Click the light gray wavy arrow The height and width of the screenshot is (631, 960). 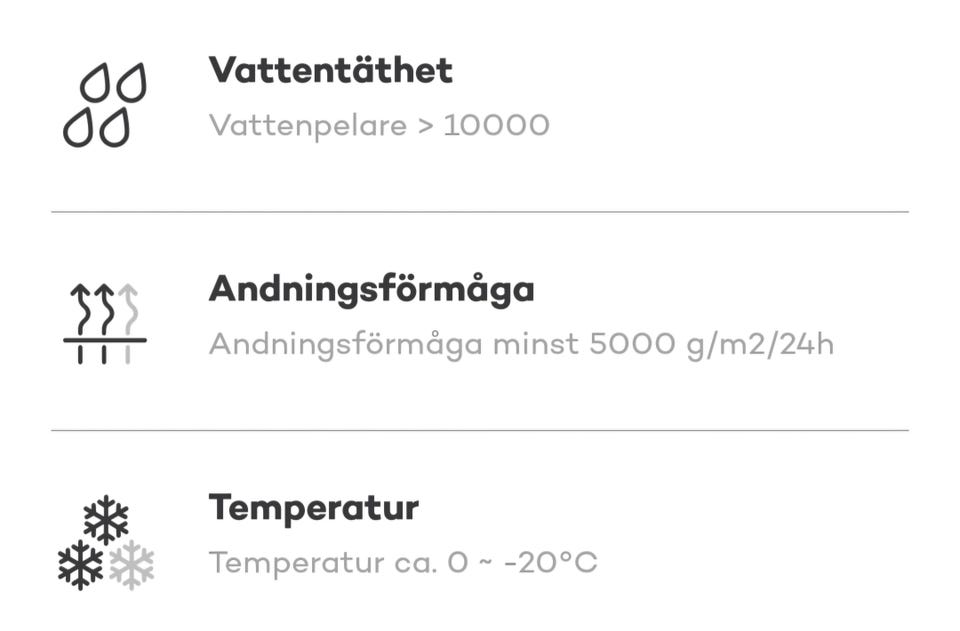click(128, 312)
